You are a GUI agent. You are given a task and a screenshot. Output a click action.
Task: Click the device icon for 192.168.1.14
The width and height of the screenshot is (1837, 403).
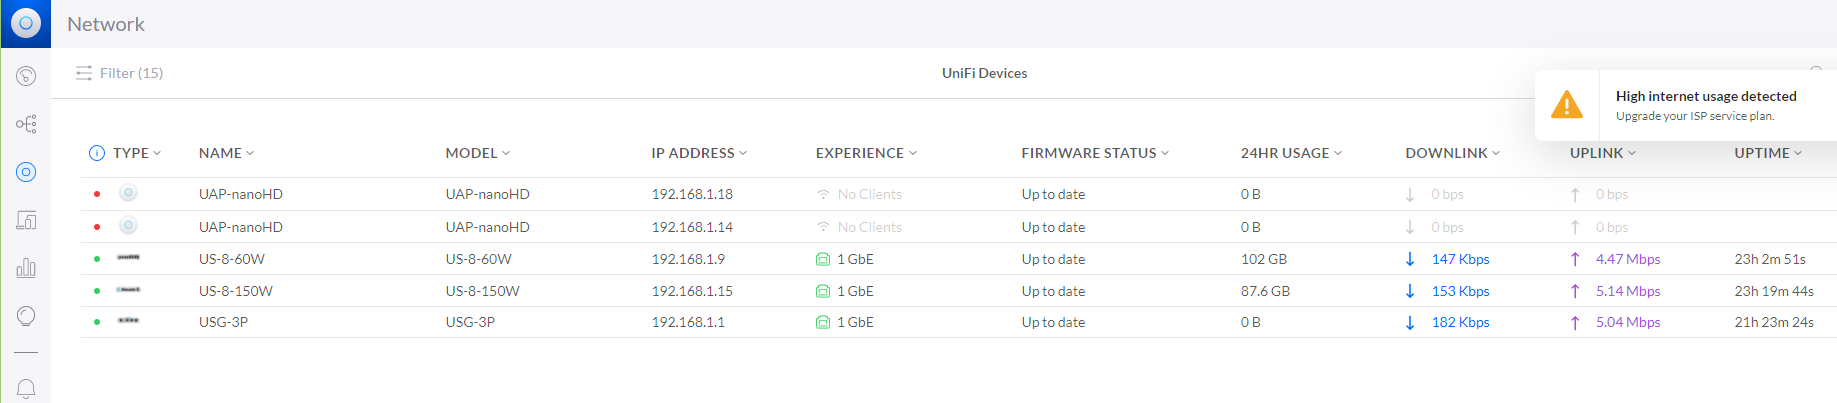[x=128, y=226]
